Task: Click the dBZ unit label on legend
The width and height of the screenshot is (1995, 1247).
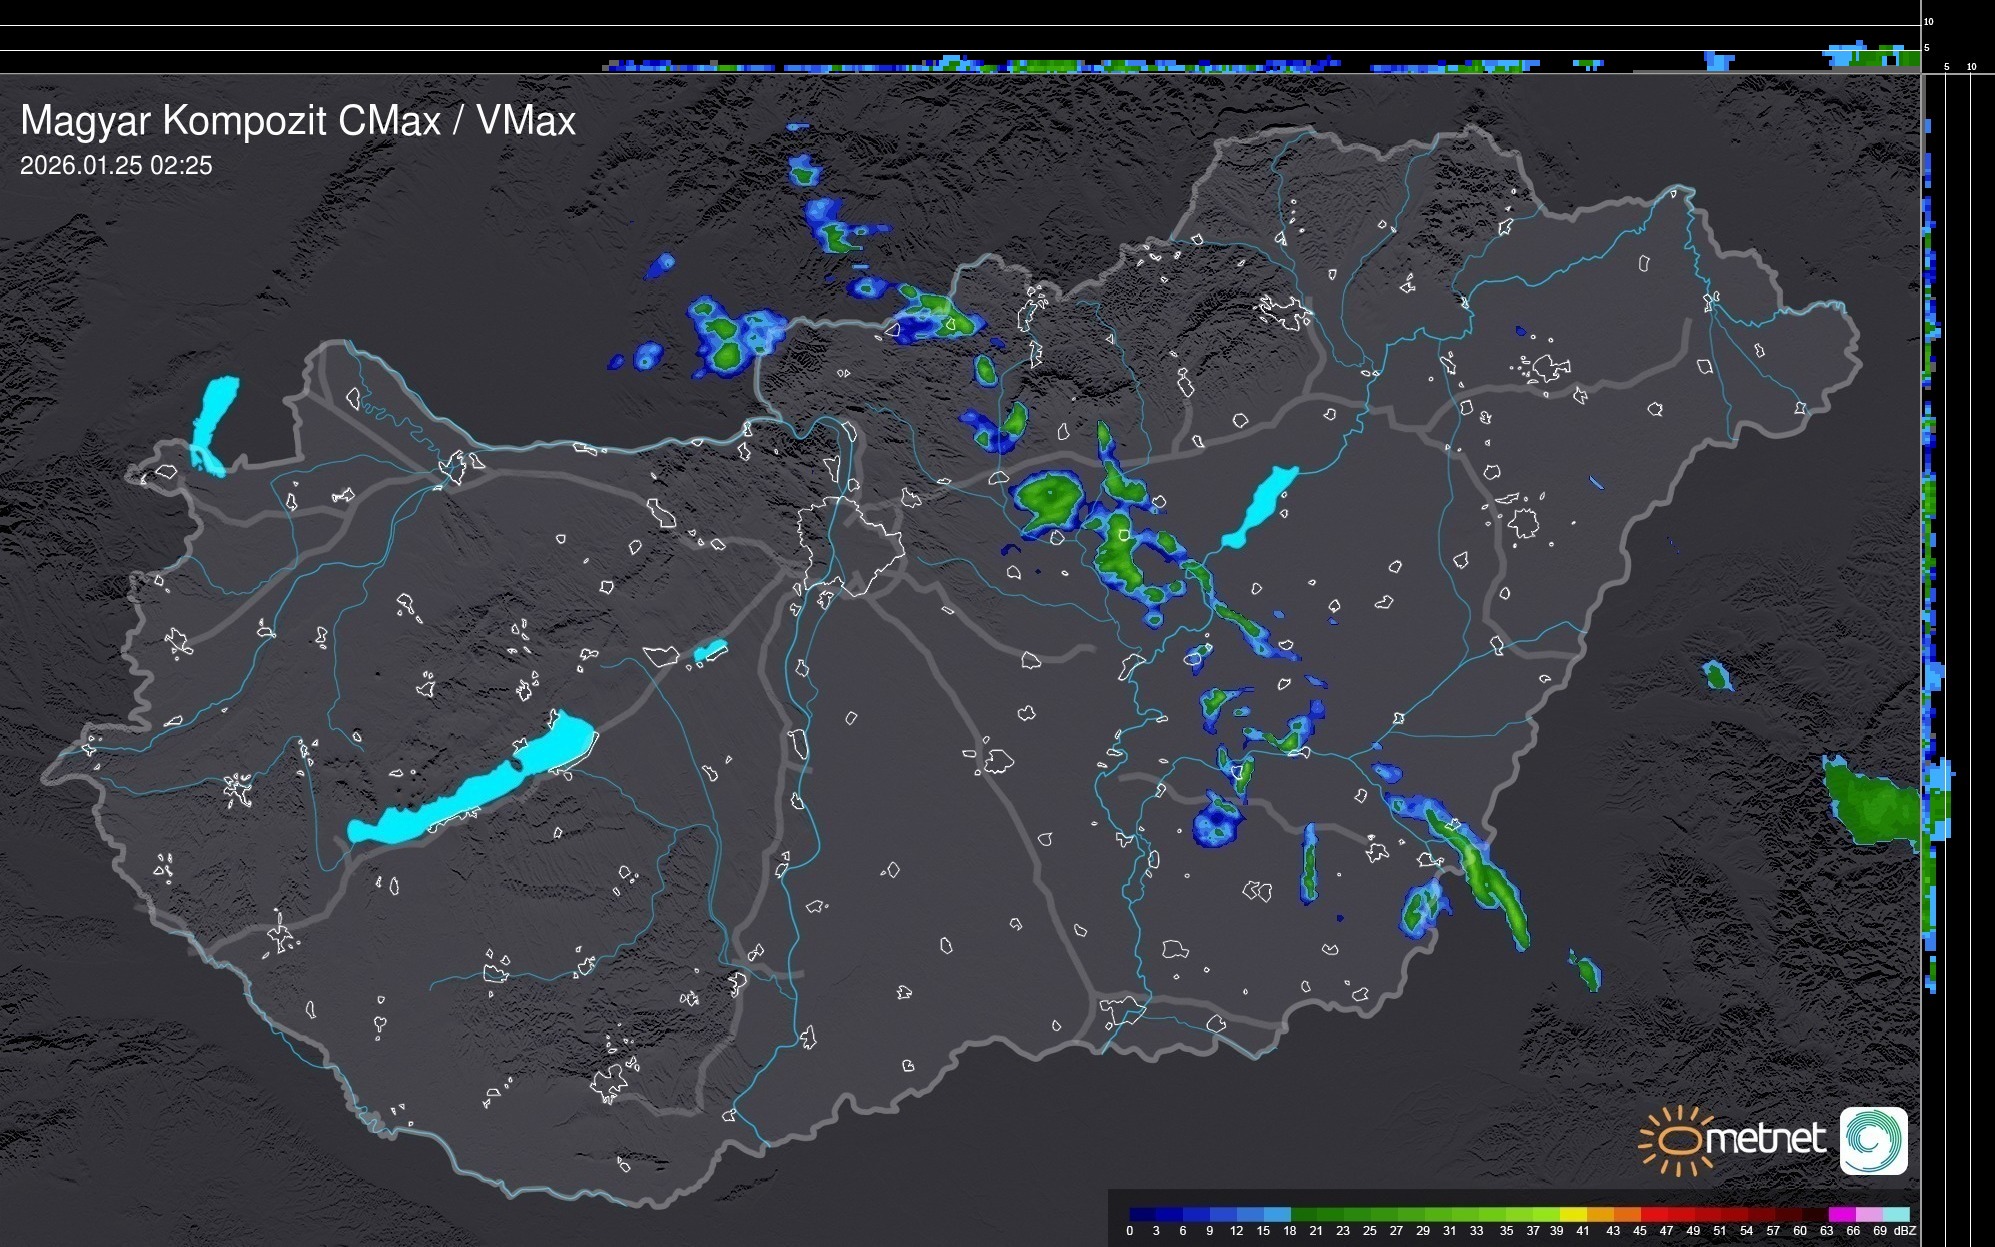Action: click(1905, 1231)
